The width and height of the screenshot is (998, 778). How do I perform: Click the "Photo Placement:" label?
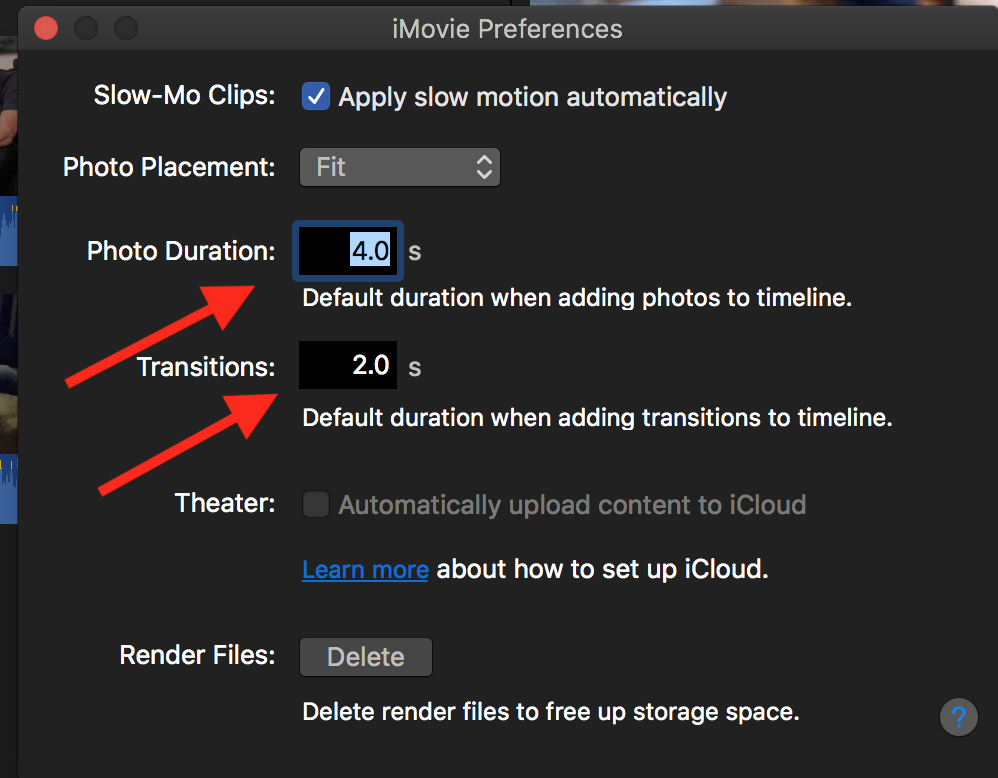tap(169, 167)
